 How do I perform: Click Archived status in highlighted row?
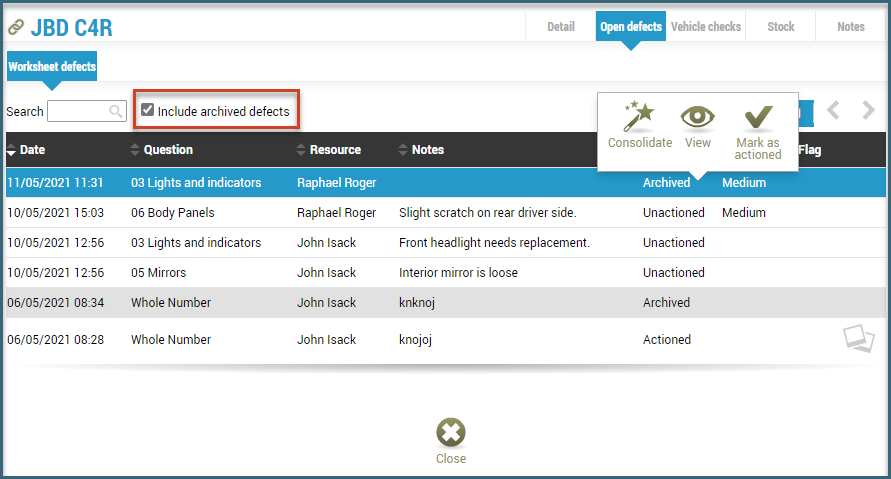pos(667,182)
